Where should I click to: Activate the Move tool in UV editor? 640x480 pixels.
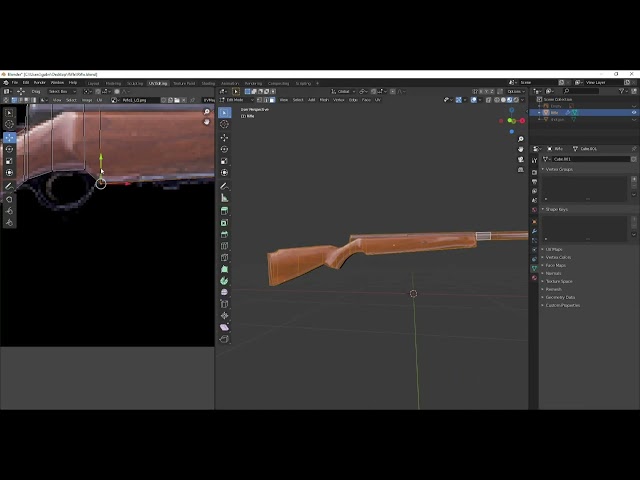9,138
